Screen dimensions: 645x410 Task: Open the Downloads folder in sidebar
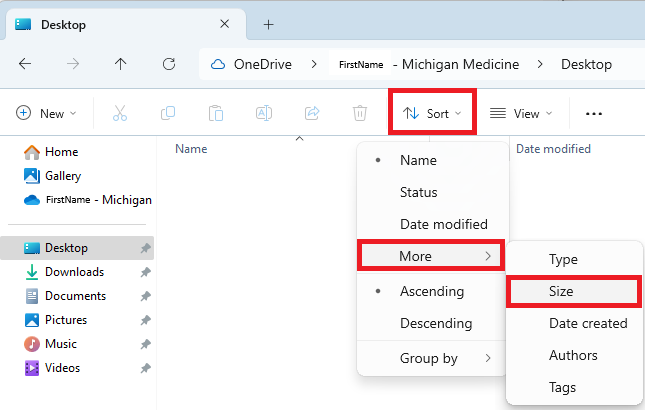point(74,272)
